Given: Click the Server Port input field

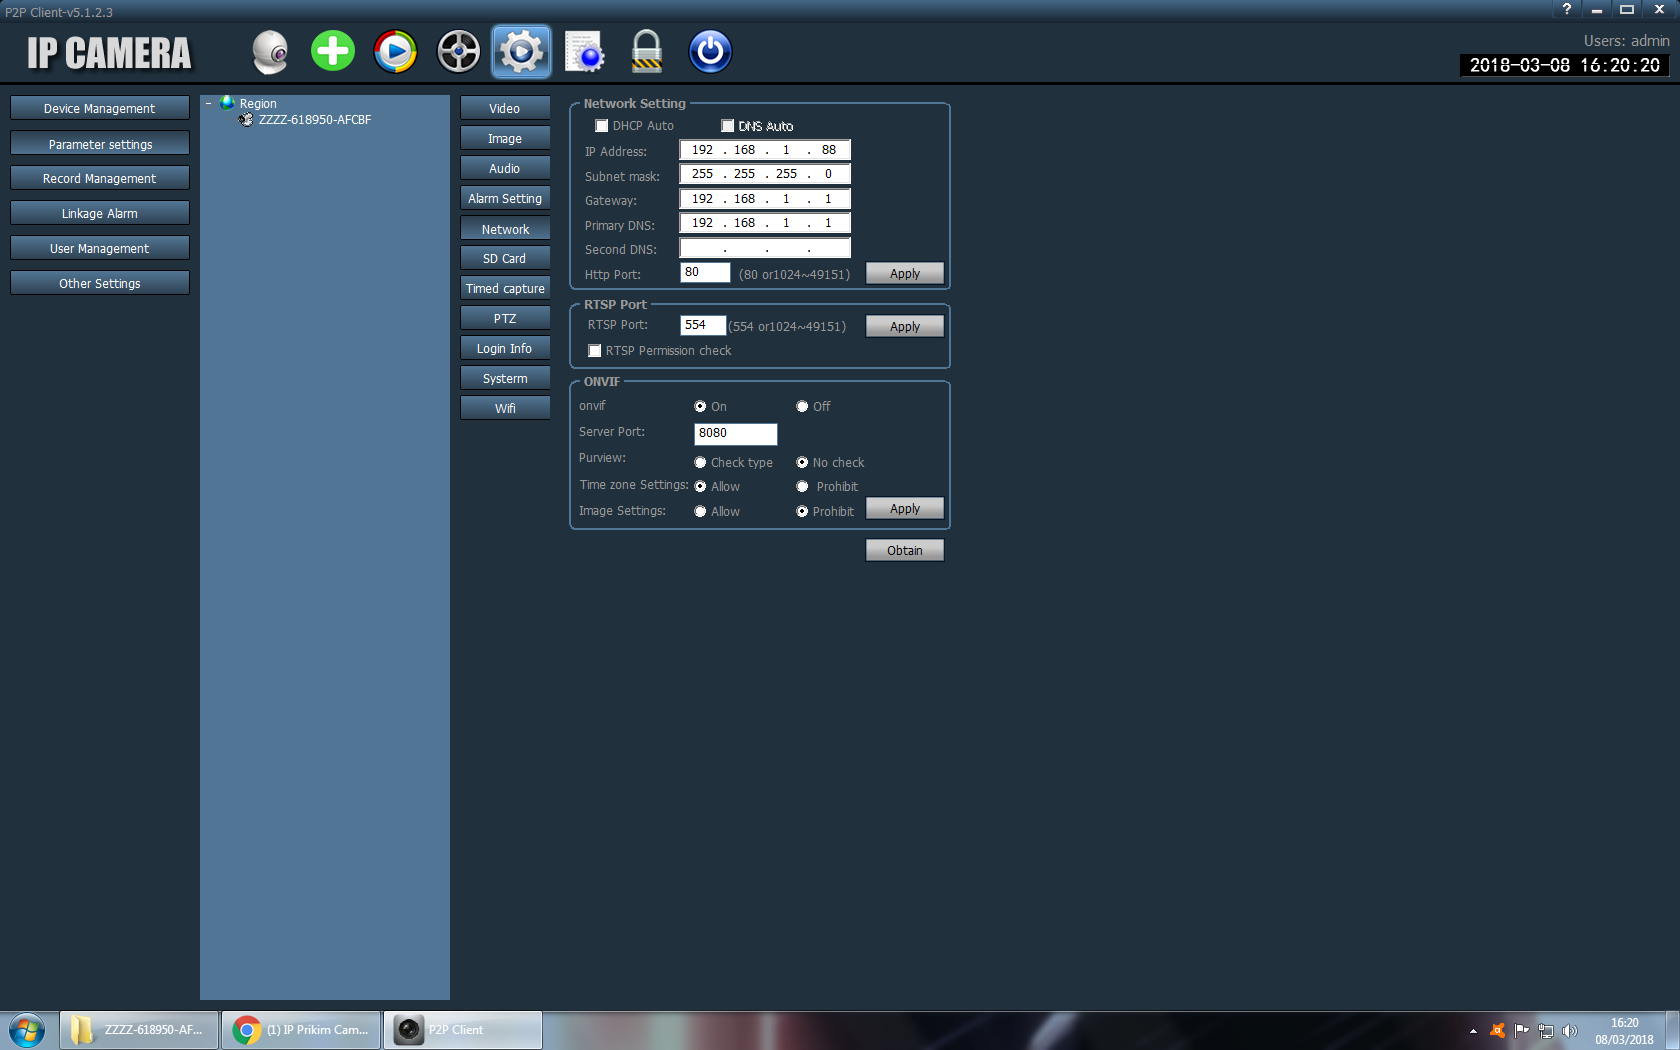Looking at the screenshot, I should (x=735, y=433).
